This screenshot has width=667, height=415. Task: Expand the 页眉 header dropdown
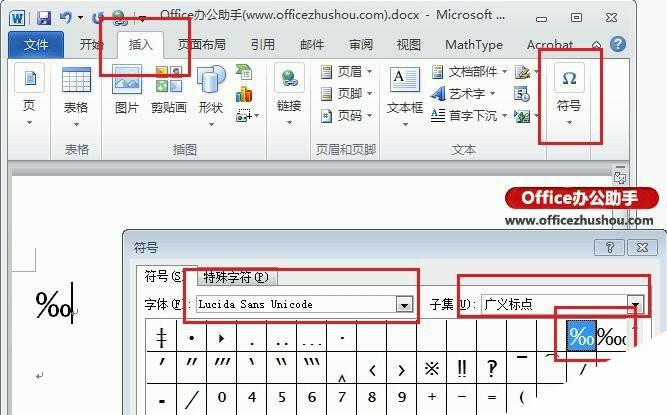click(369, 71)
